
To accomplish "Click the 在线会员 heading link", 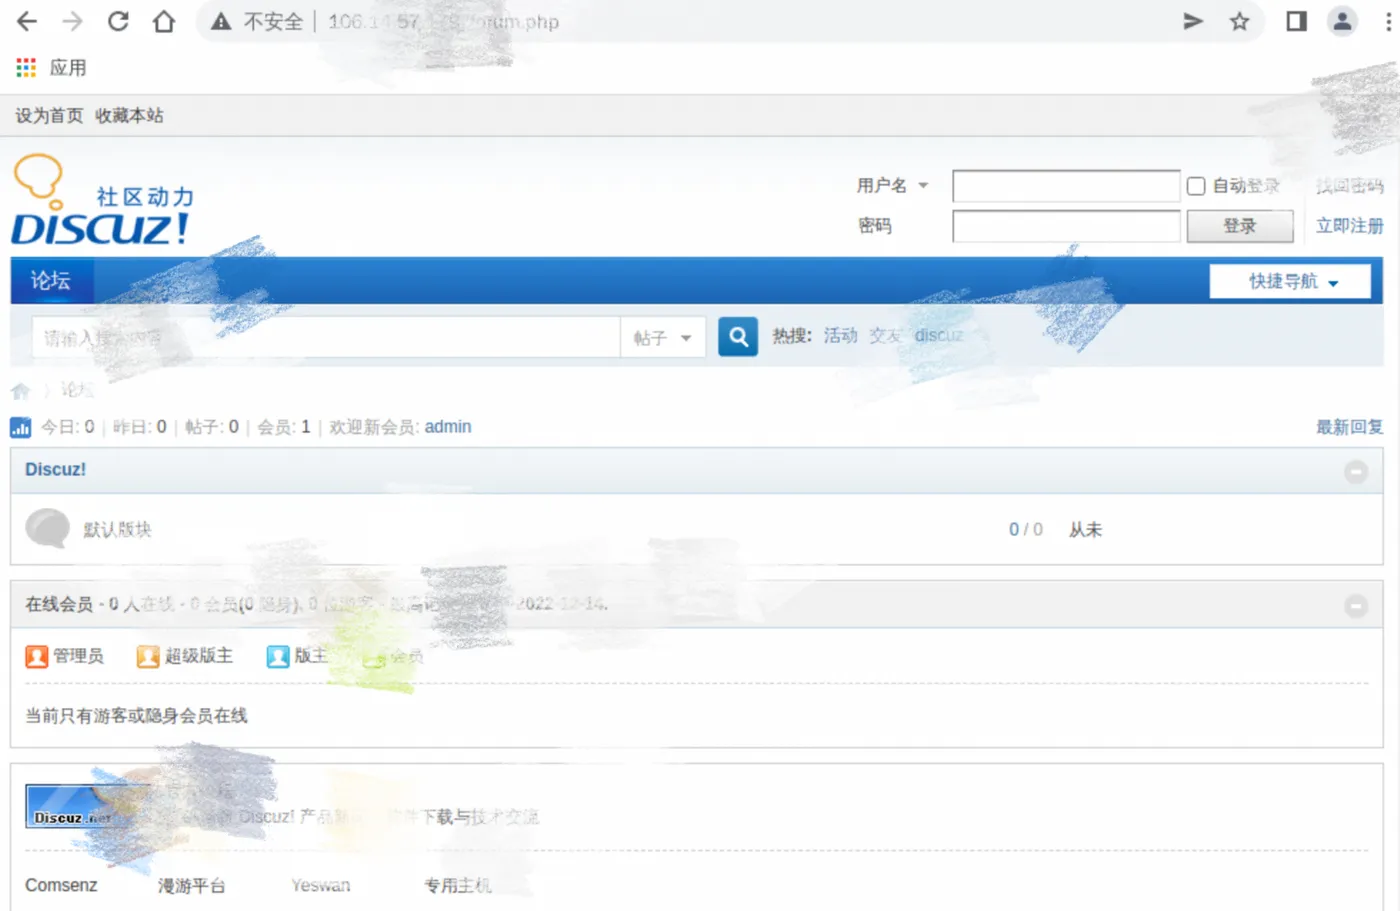I will pos(59,604).
